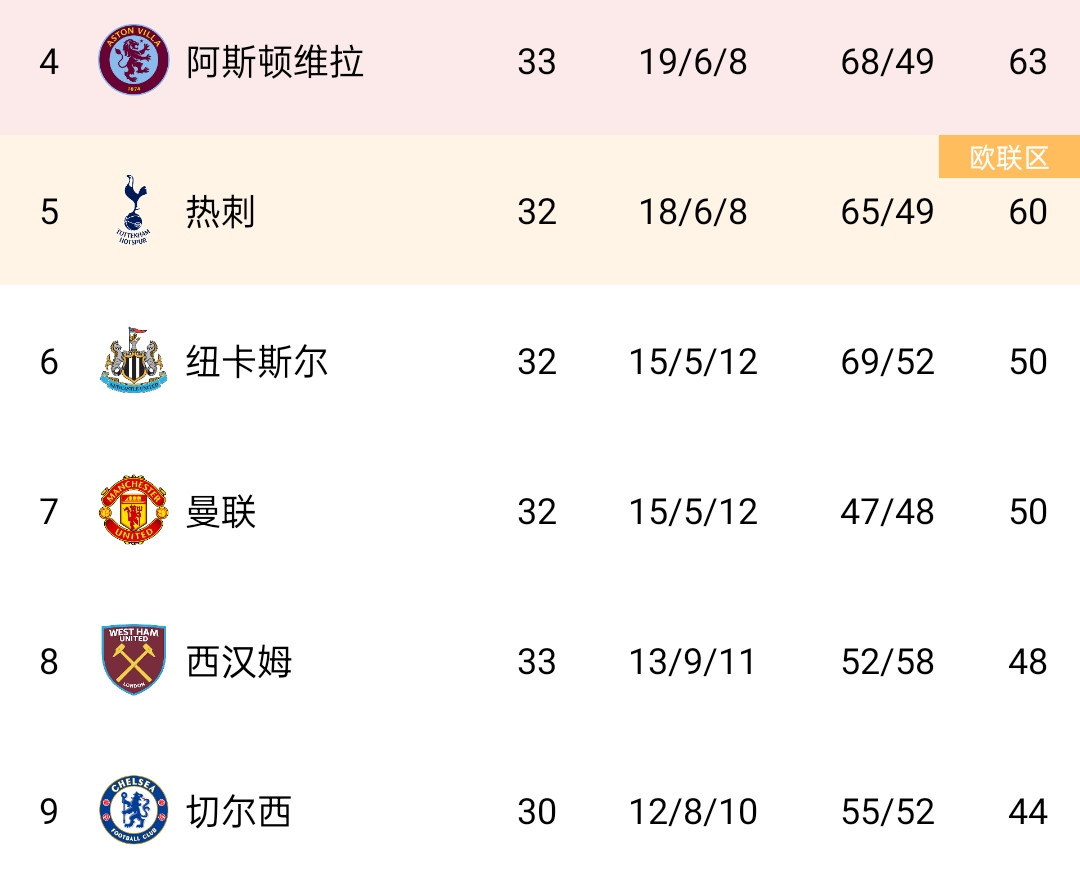This screenshot has height=870, width=1080.
Task: Open the 西汉姆 team page link
Action: (x=239, y=662)
